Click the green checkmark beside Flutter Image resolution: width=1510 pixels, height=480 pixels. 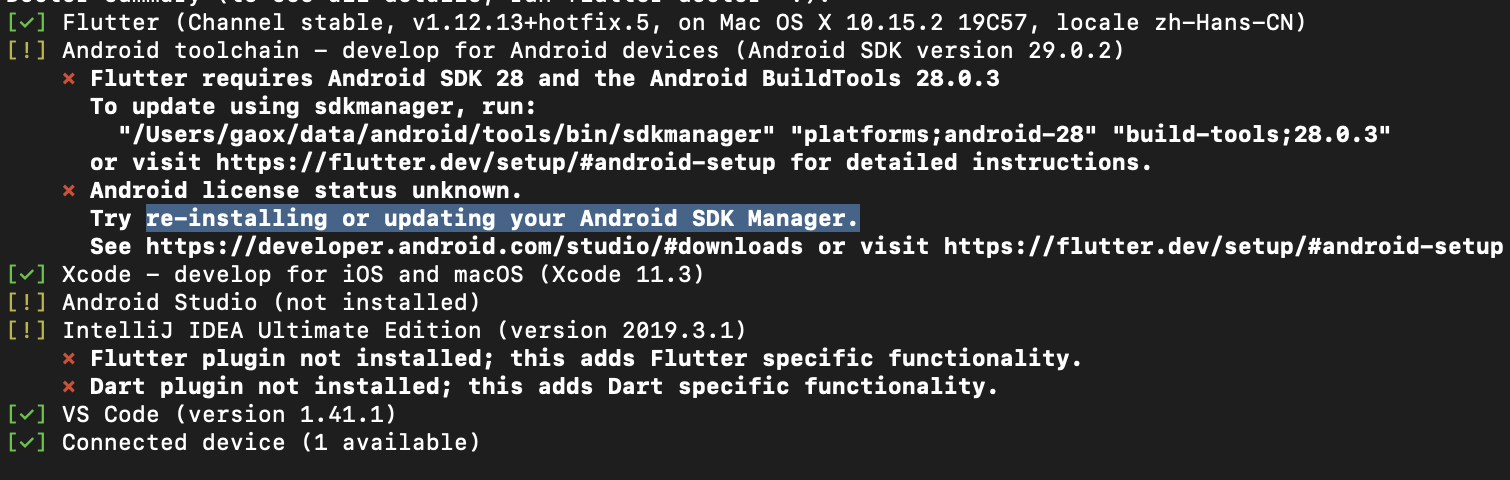(26, 22)
